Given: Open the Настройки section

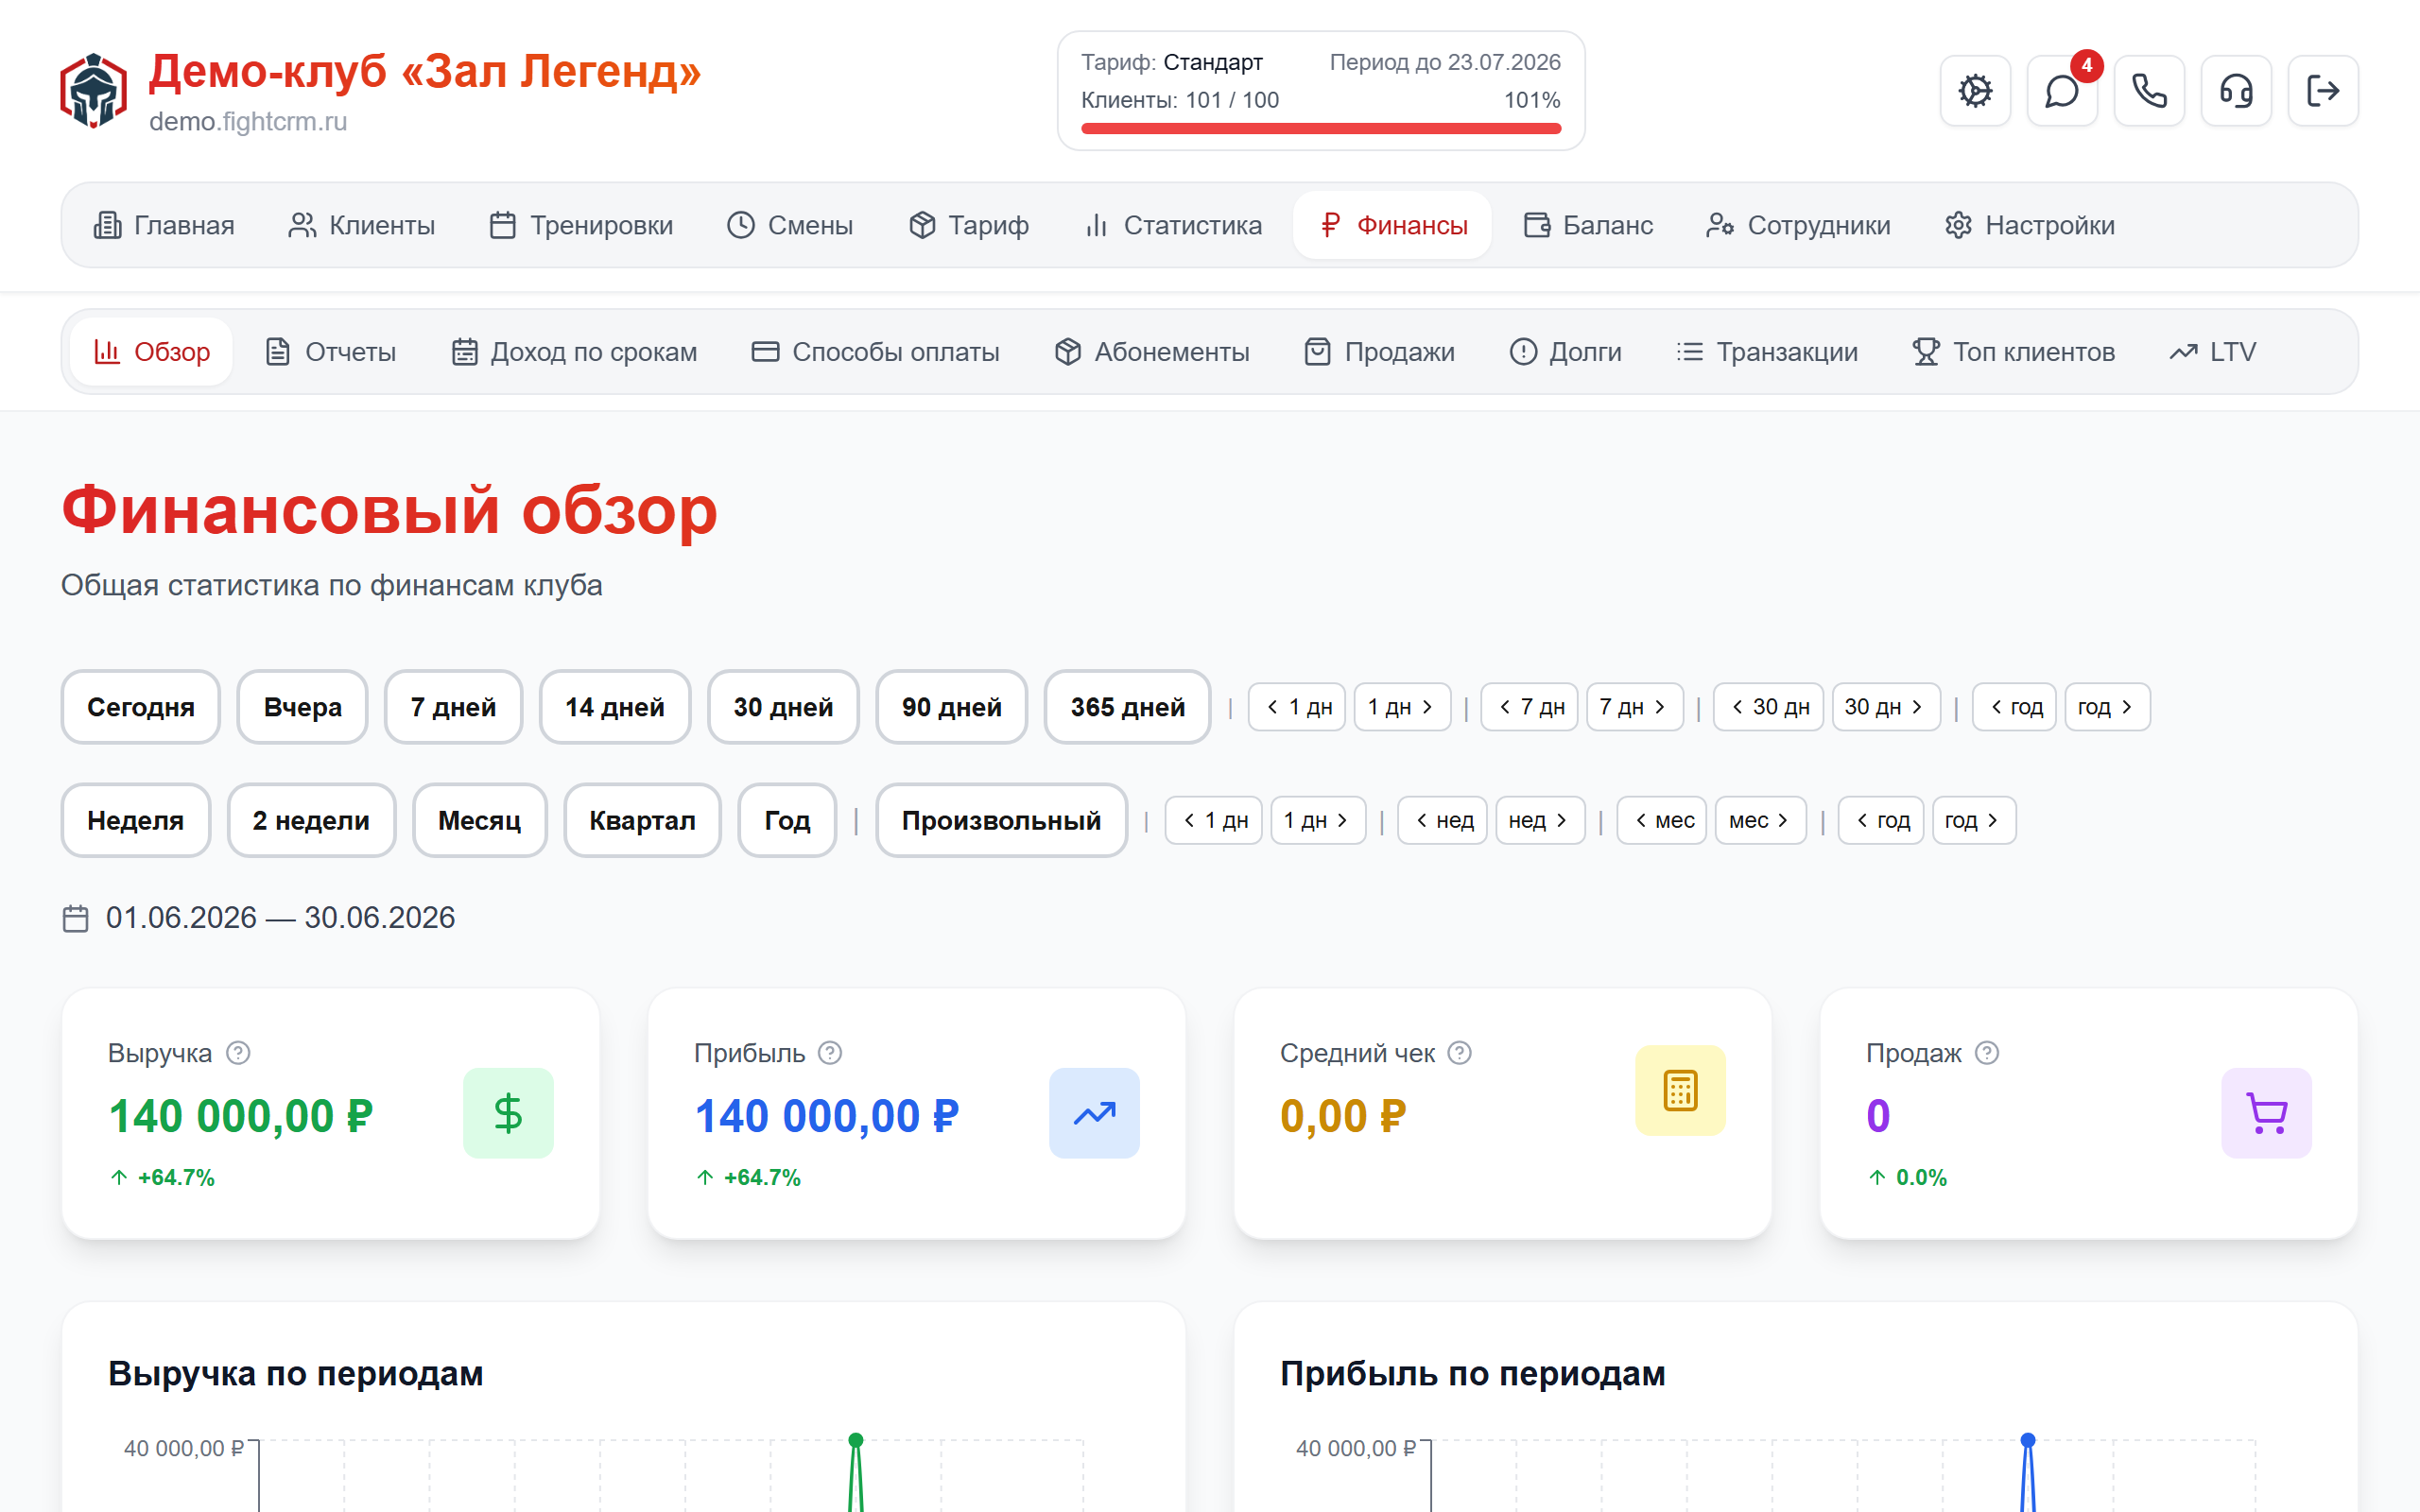Looking at the screenshot, I should [2029, 225].
